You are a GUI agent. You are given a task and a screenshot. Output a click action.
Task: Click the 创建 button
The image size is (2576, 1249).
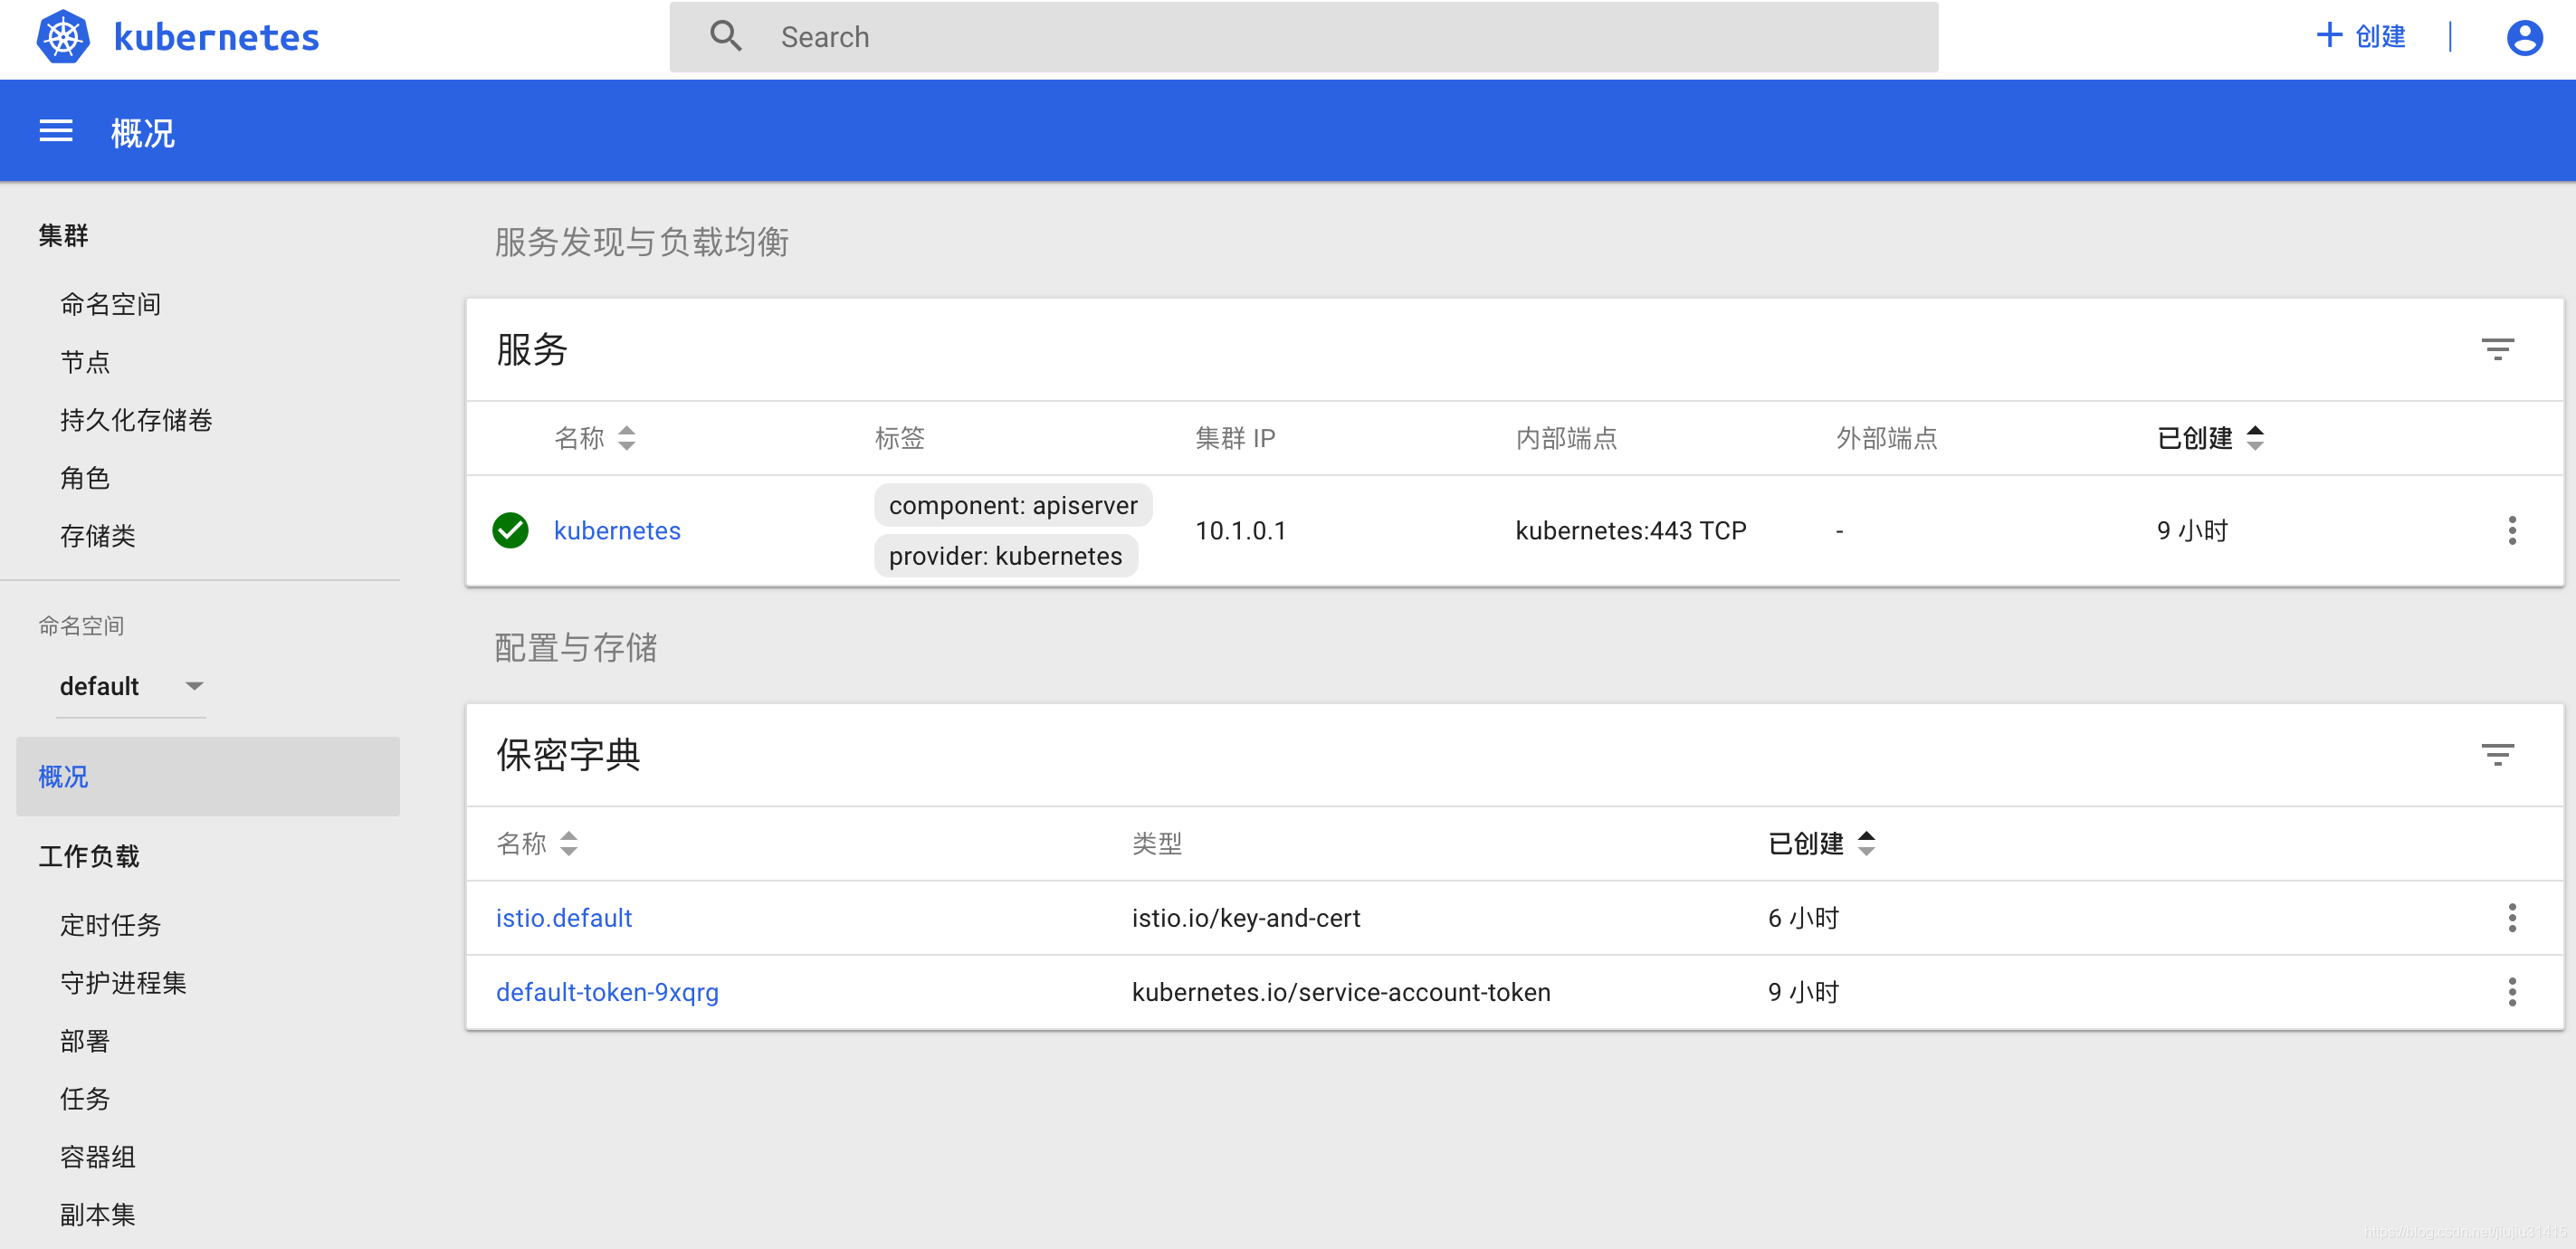2362,37
